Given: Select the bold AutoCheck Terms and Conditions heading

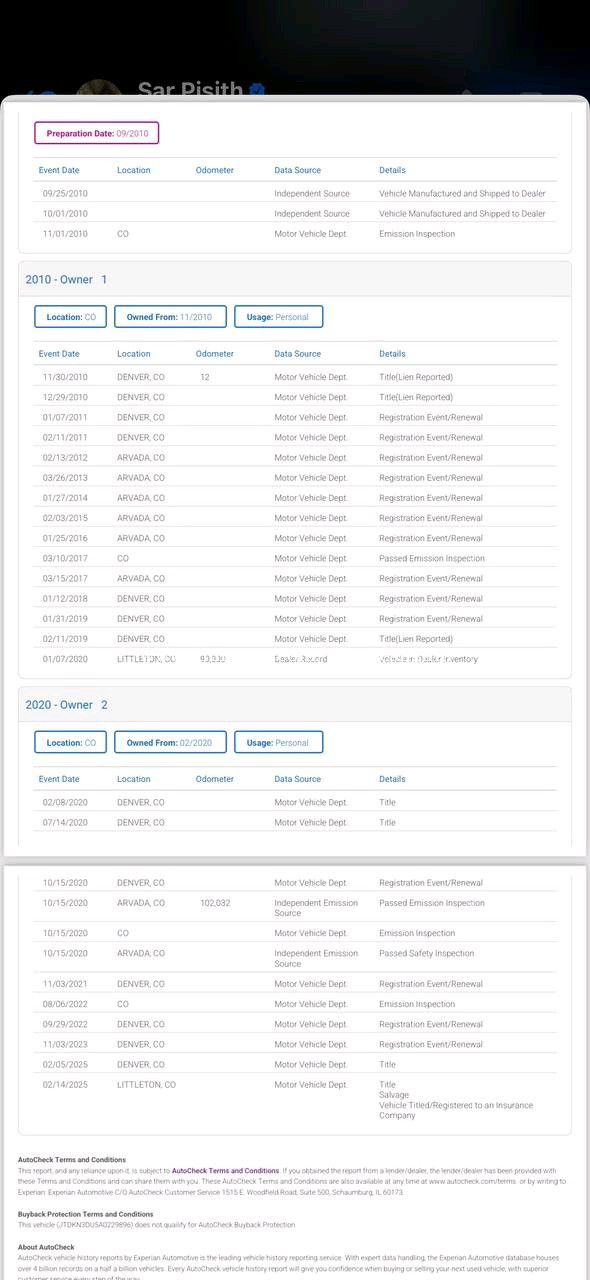Looking at the screenshot, I should point(72,1160).
